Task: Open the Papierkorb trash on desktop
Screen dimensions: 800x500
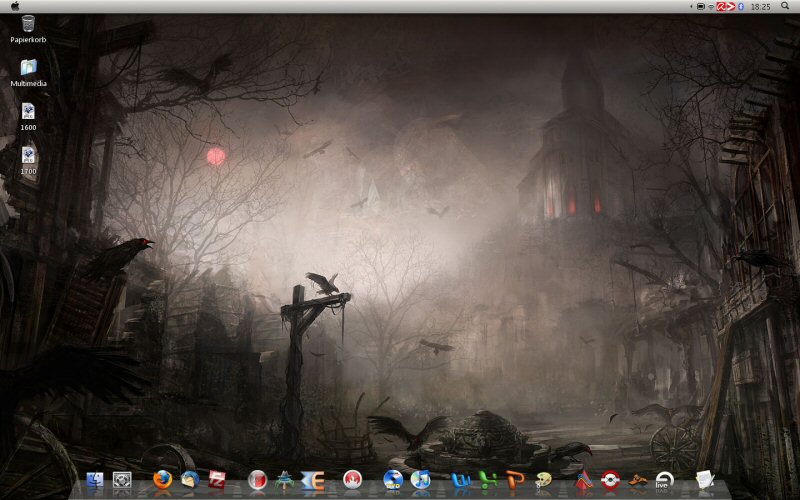Action: [x=28, y=24]
